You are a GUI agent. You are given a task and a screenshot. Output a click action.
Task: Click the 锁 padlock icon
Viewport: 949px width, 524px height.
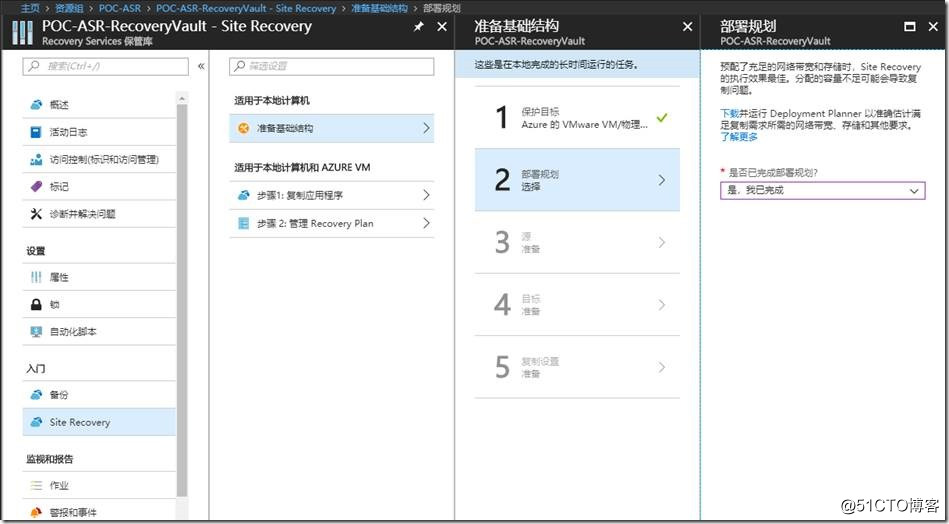point(36,304)
